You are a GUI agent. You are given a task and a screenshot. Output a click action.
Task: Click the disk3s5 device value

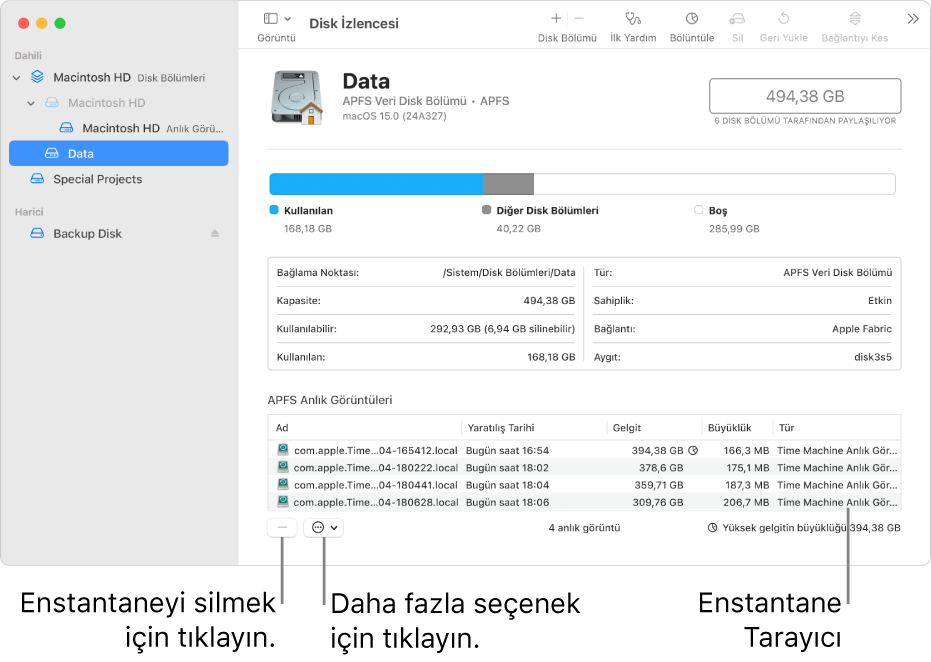[x=872, y=357]
